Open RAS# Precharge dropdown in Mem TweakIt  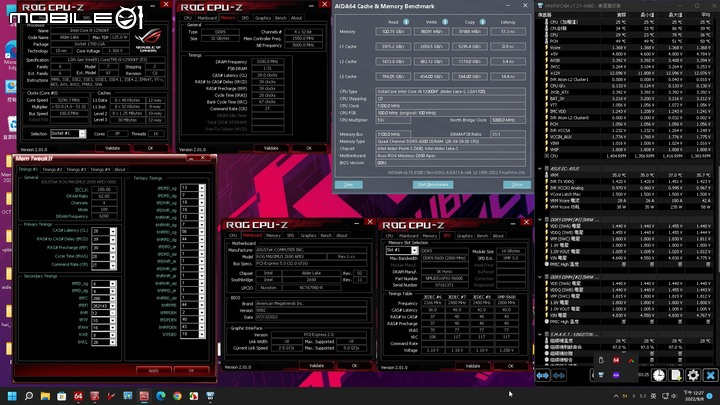tap(112, 248)
